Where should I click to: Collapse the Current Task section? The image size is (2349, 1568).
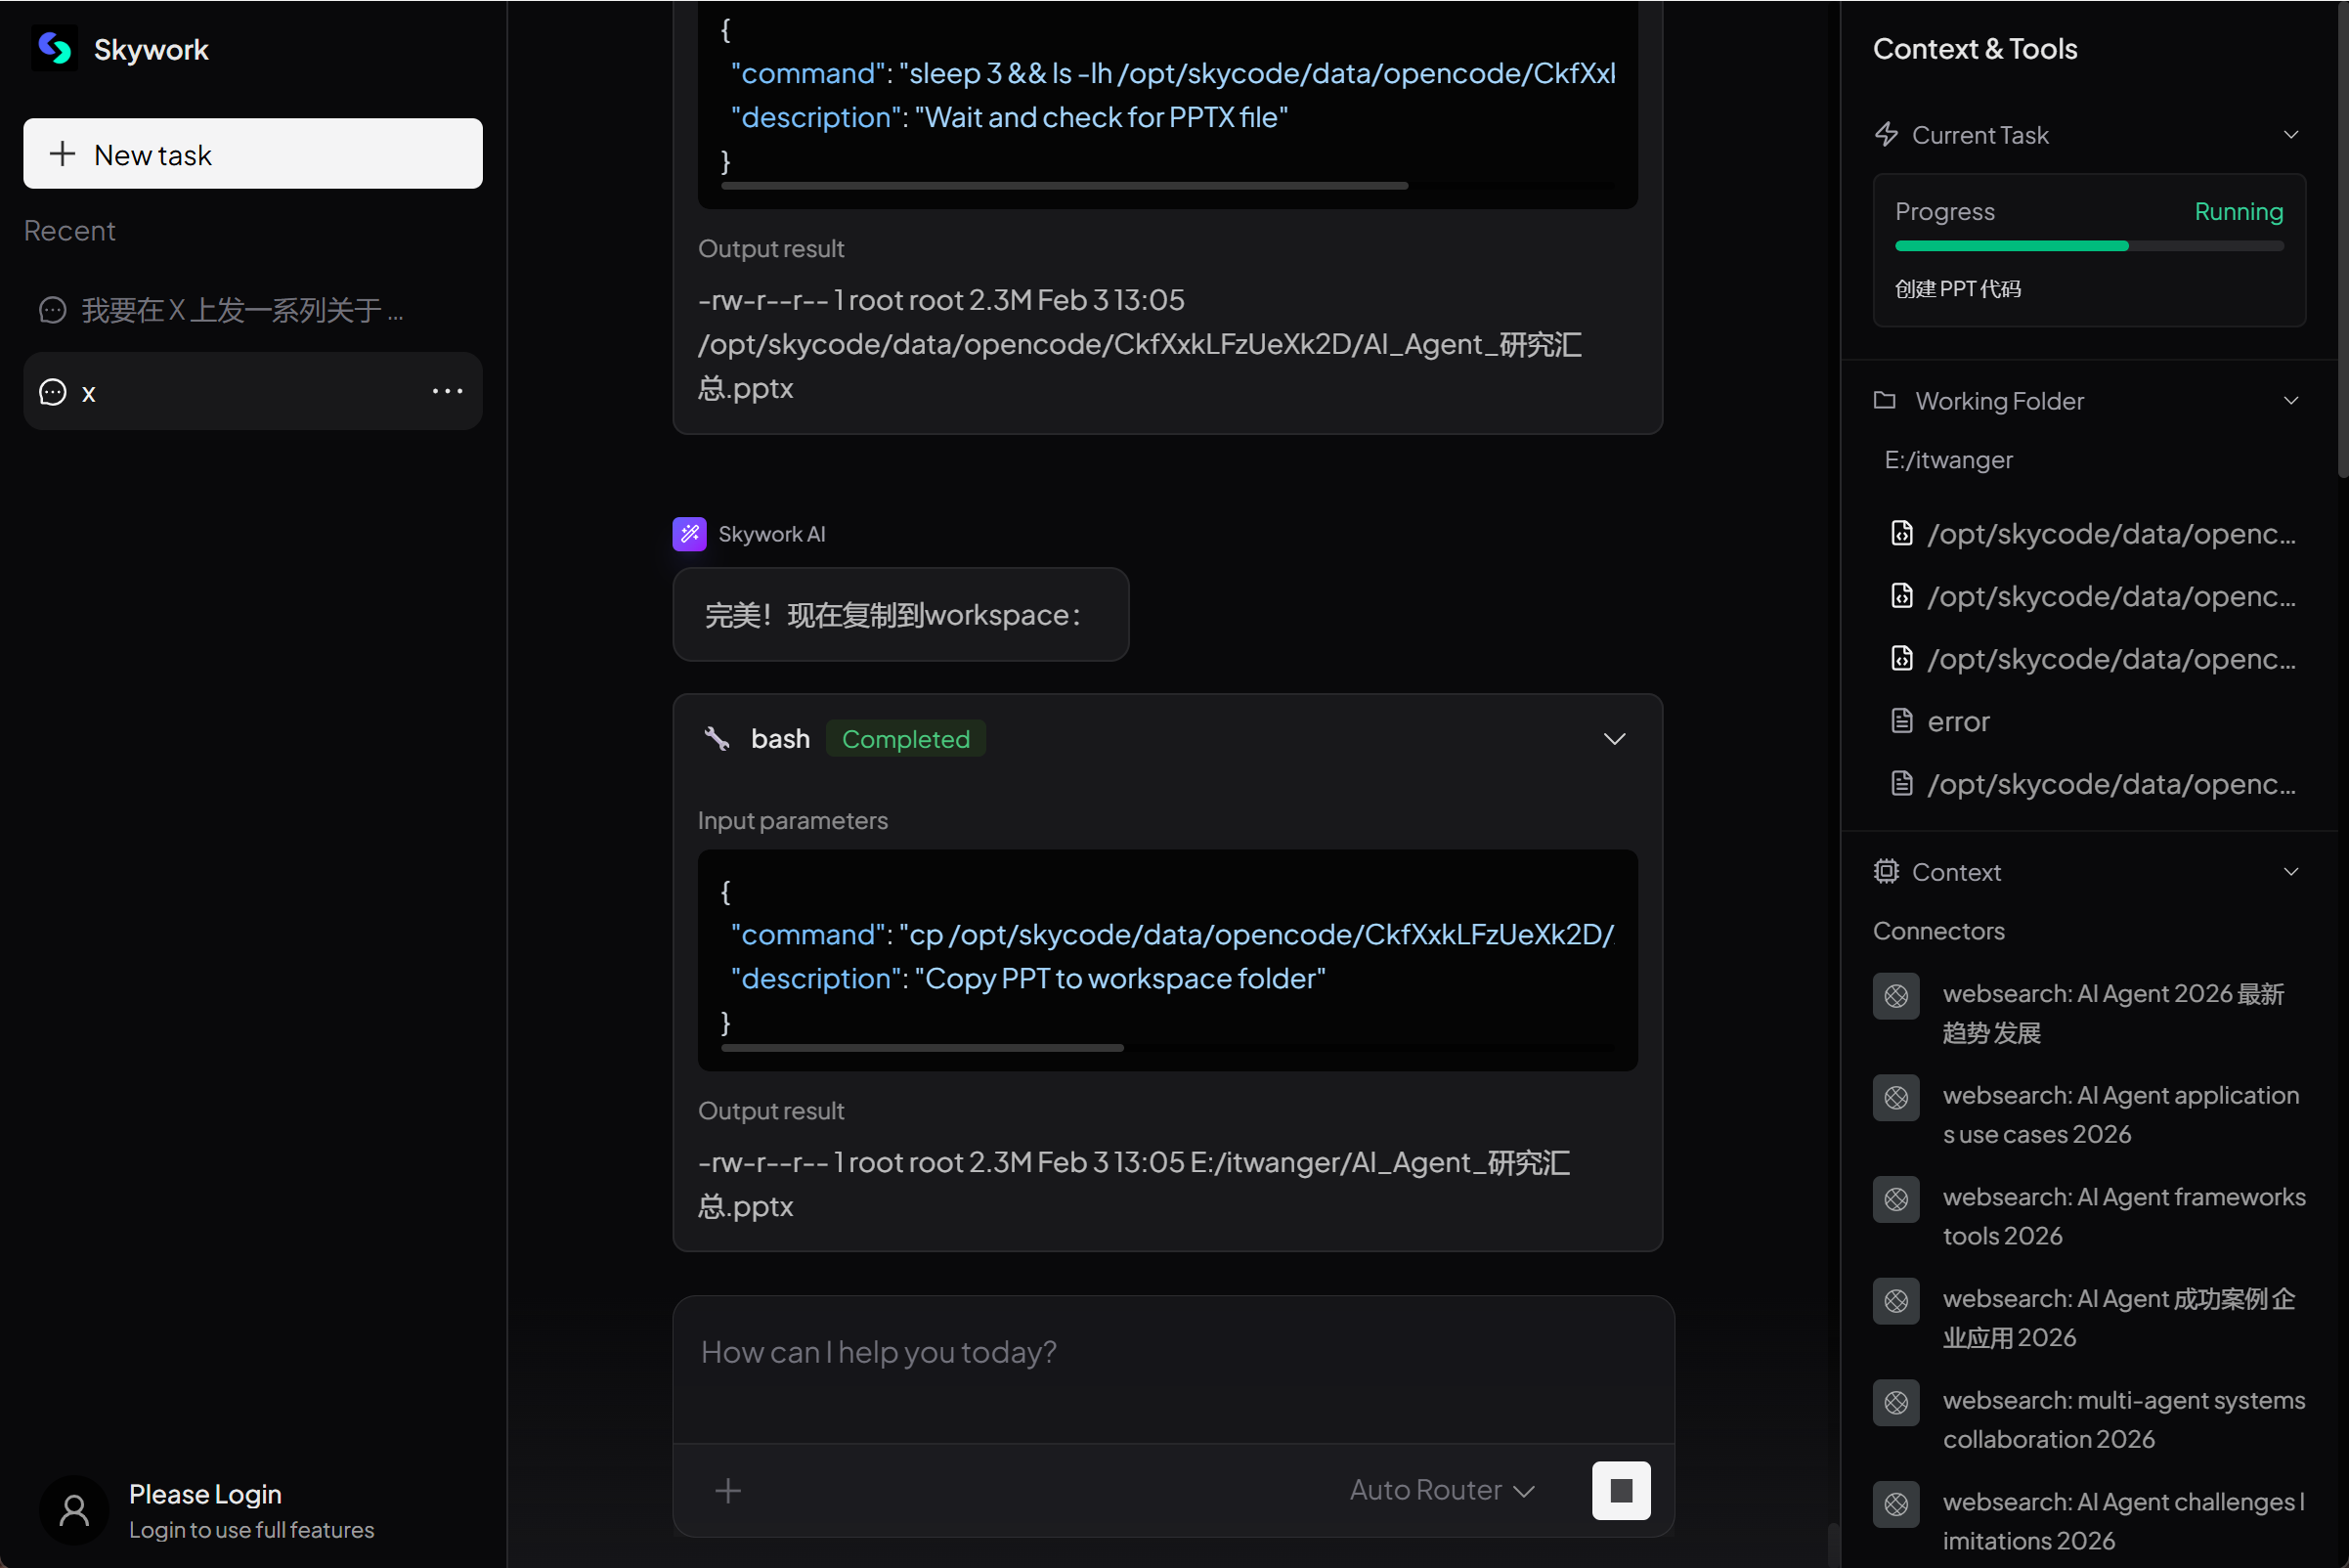[x=2290, y=135]
